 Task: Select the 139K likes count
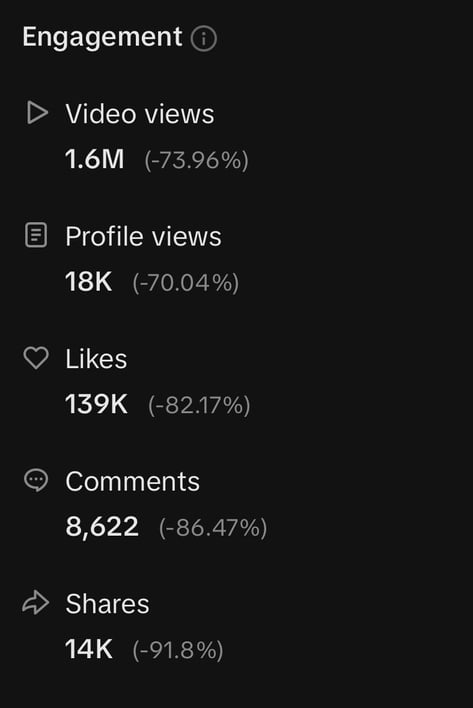[x=97, y=404]
